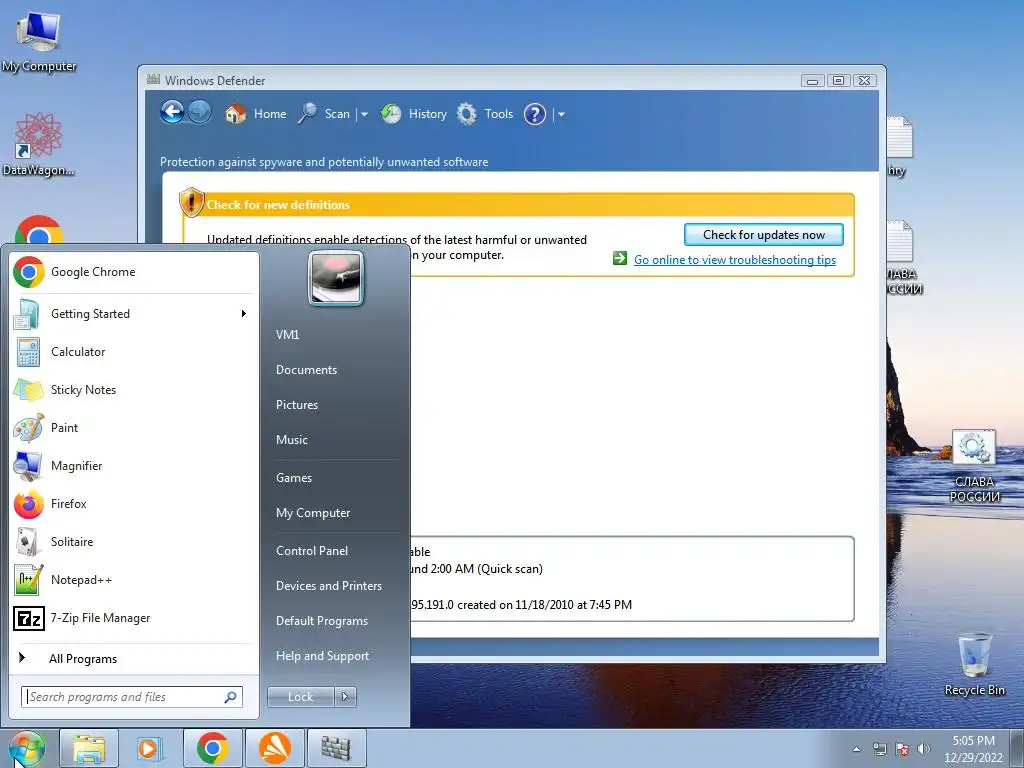Show hidden system tray icons
This screenshot has height=768, width=1024.
coord(856,749)
